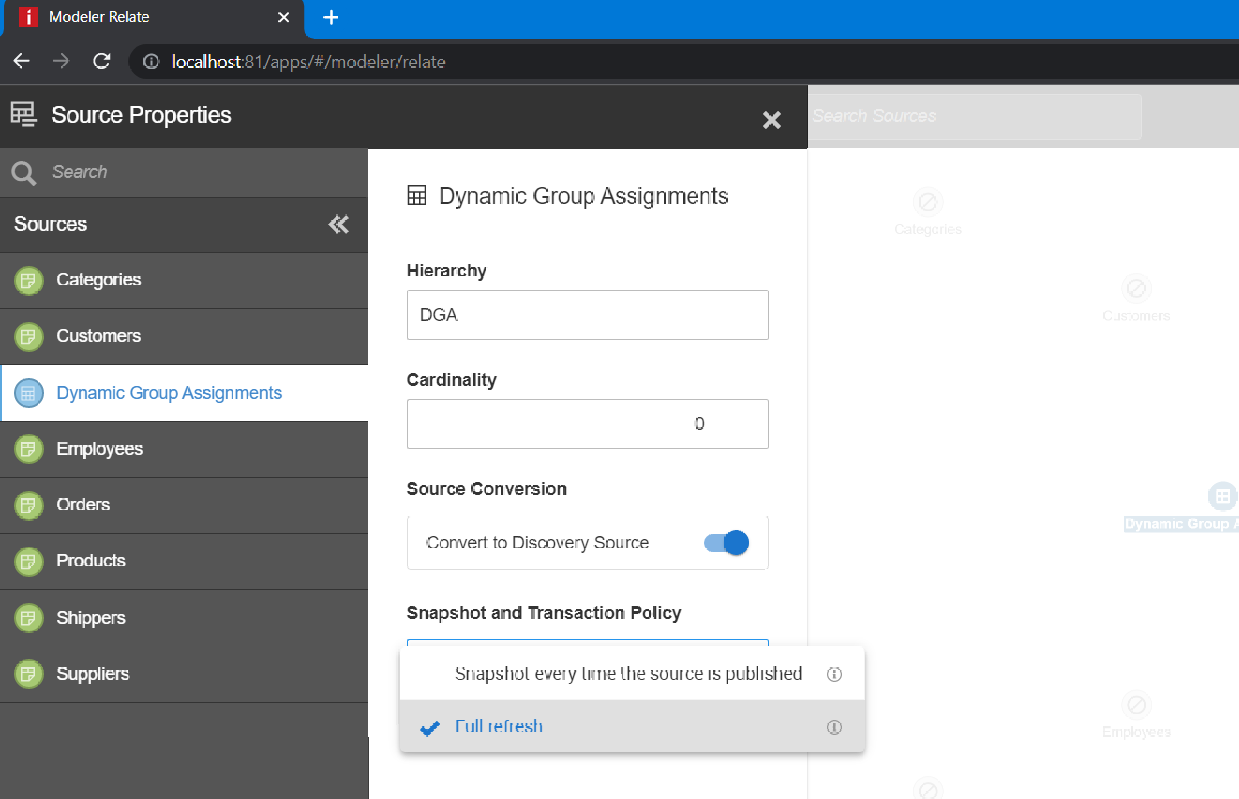Select the Orders source in the sidebar list
This screenshot has height=799, width=1239.
pyautogui.click(x=184, y=505)
